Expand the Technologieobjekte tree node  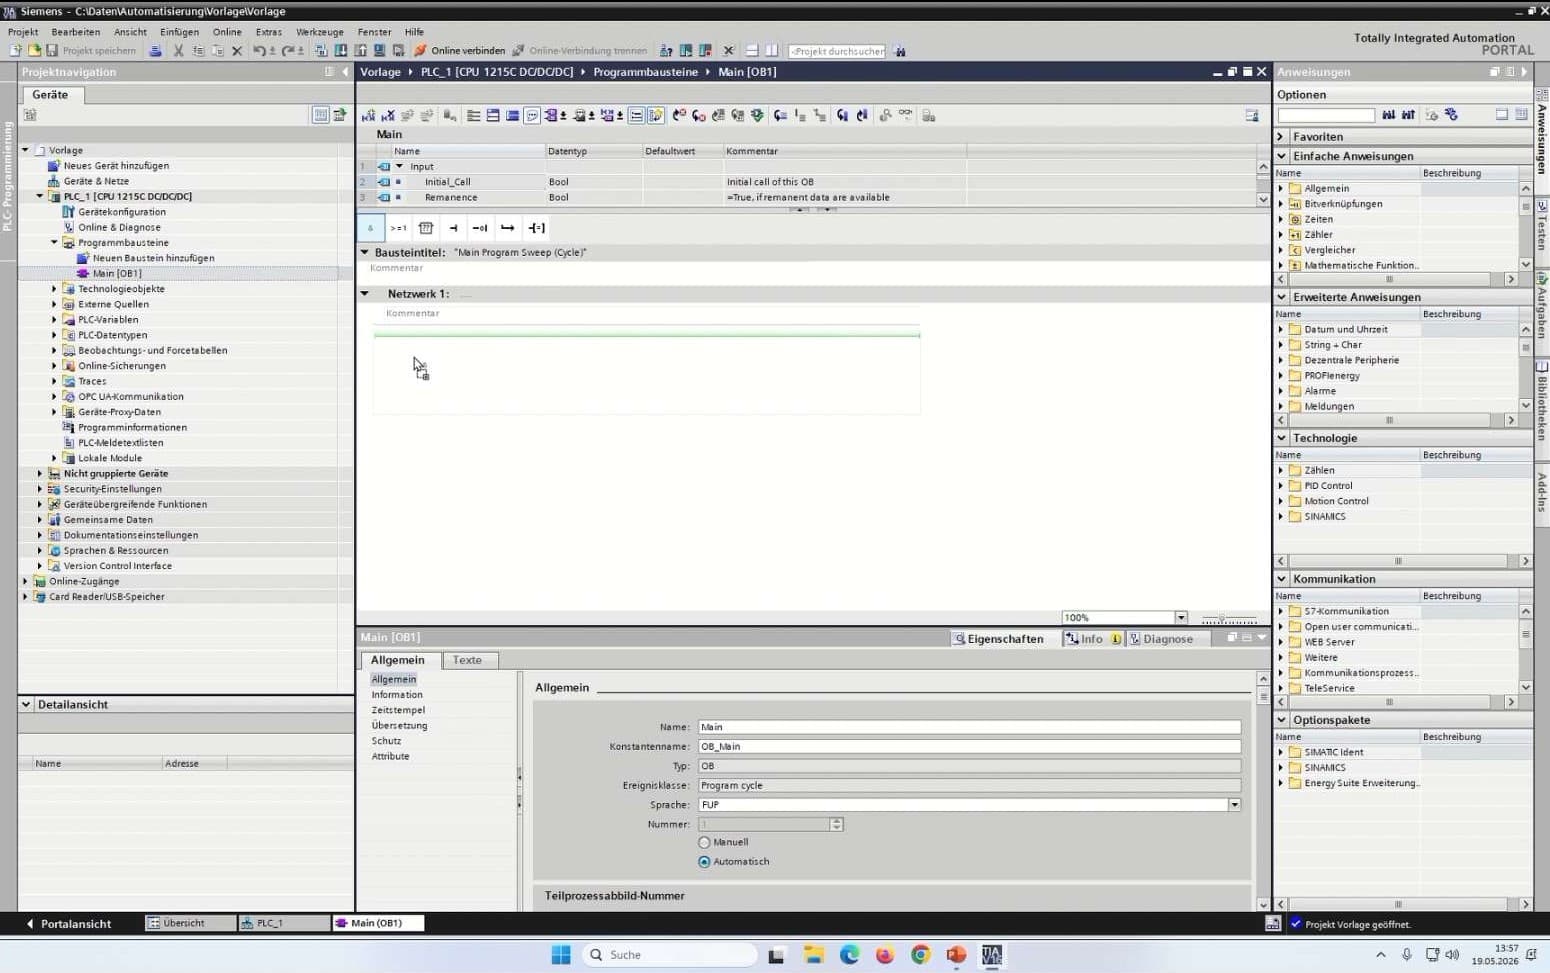coord(55,289)
